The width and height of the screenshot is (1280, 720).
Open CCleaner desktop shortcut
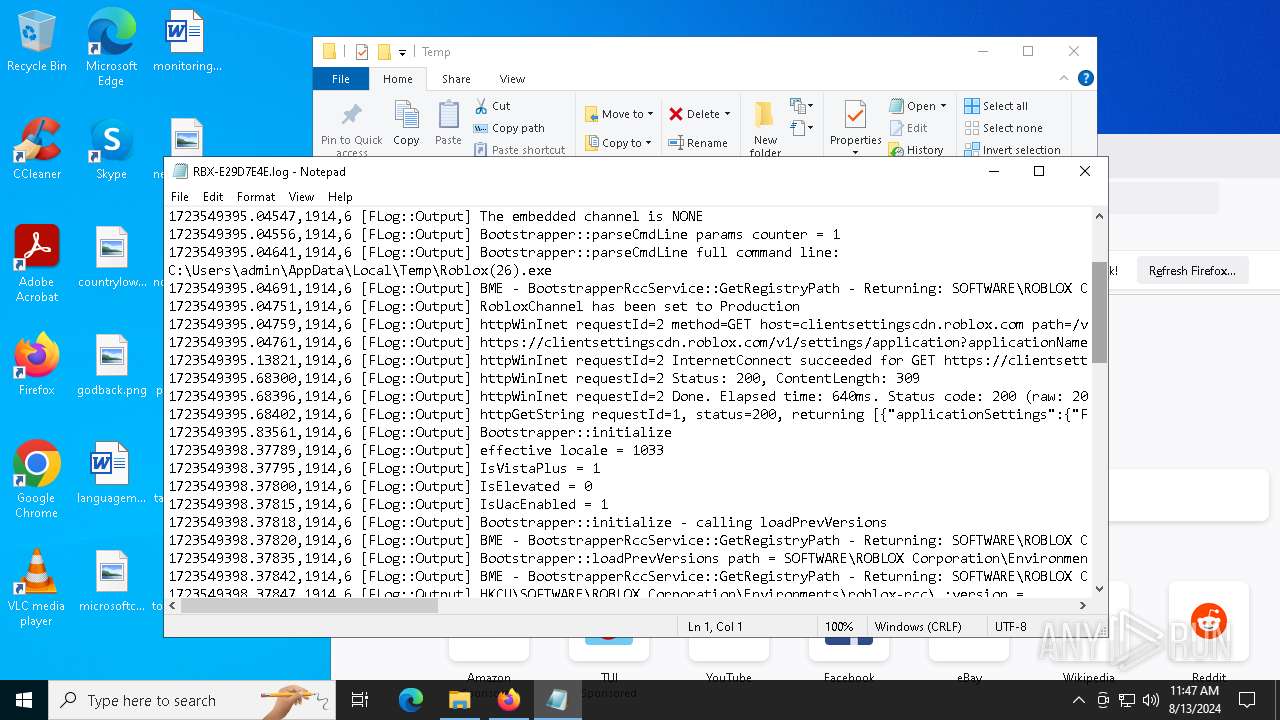point(37,149)
